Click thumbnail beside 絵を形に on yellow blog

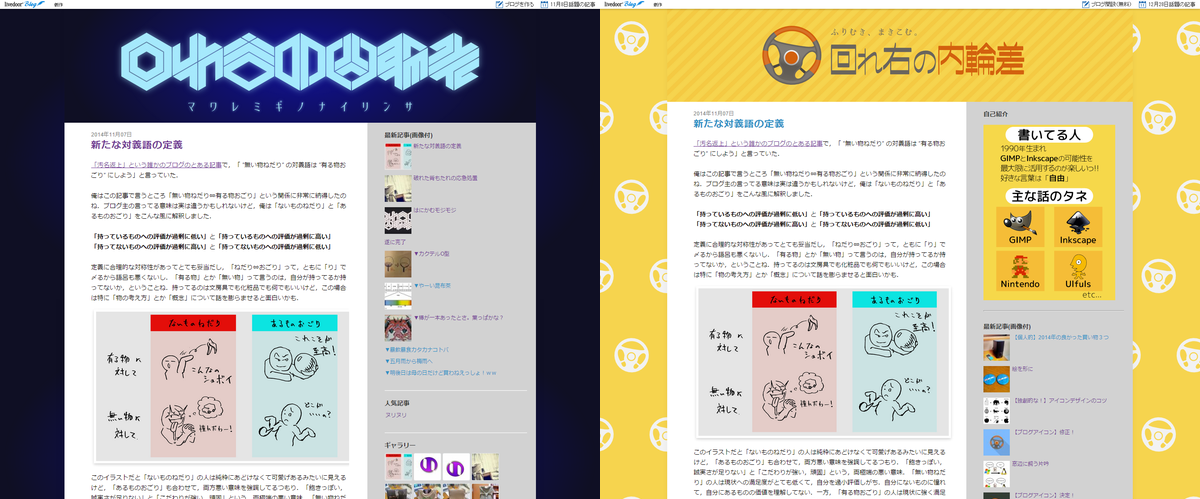(996, 379)
